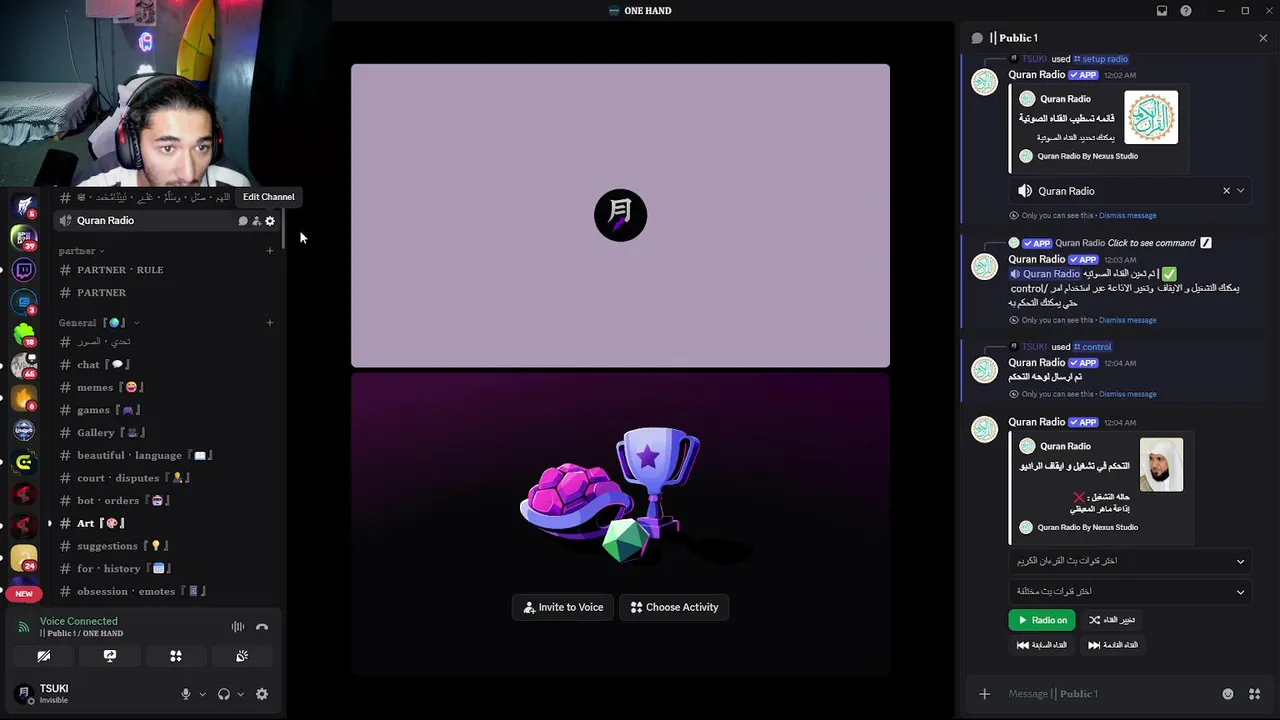Collapse the General category
The height and width of the screenshot is (720, 1280).
point(98,323)
